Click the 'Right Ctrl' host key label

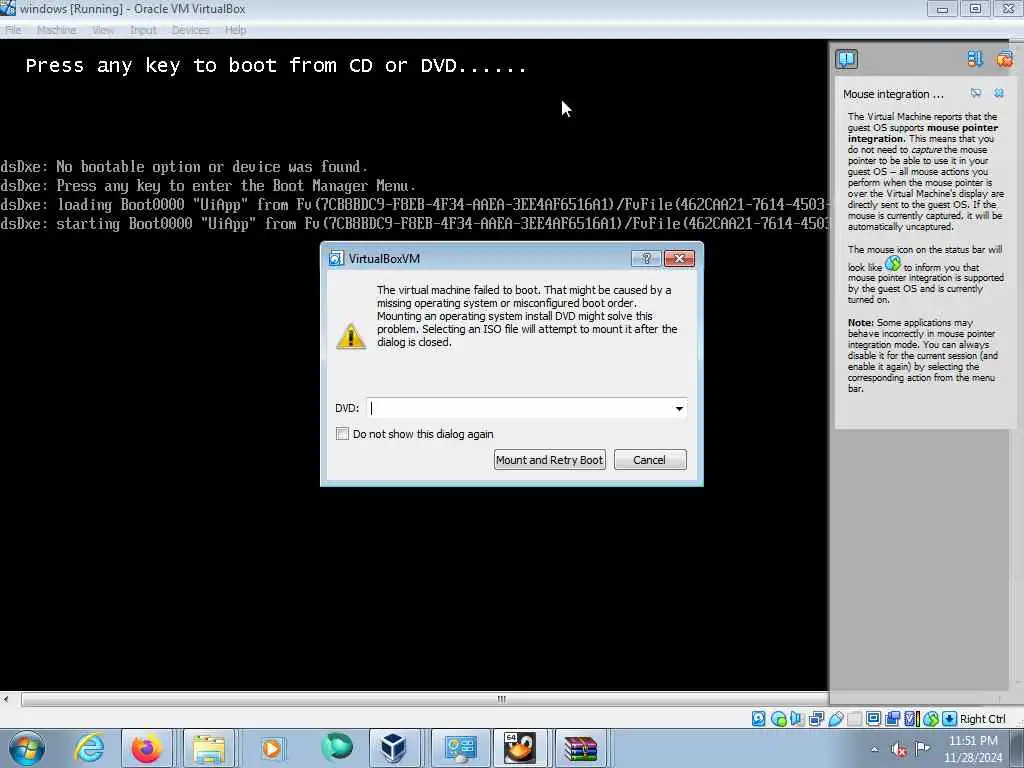pos(982,719)
